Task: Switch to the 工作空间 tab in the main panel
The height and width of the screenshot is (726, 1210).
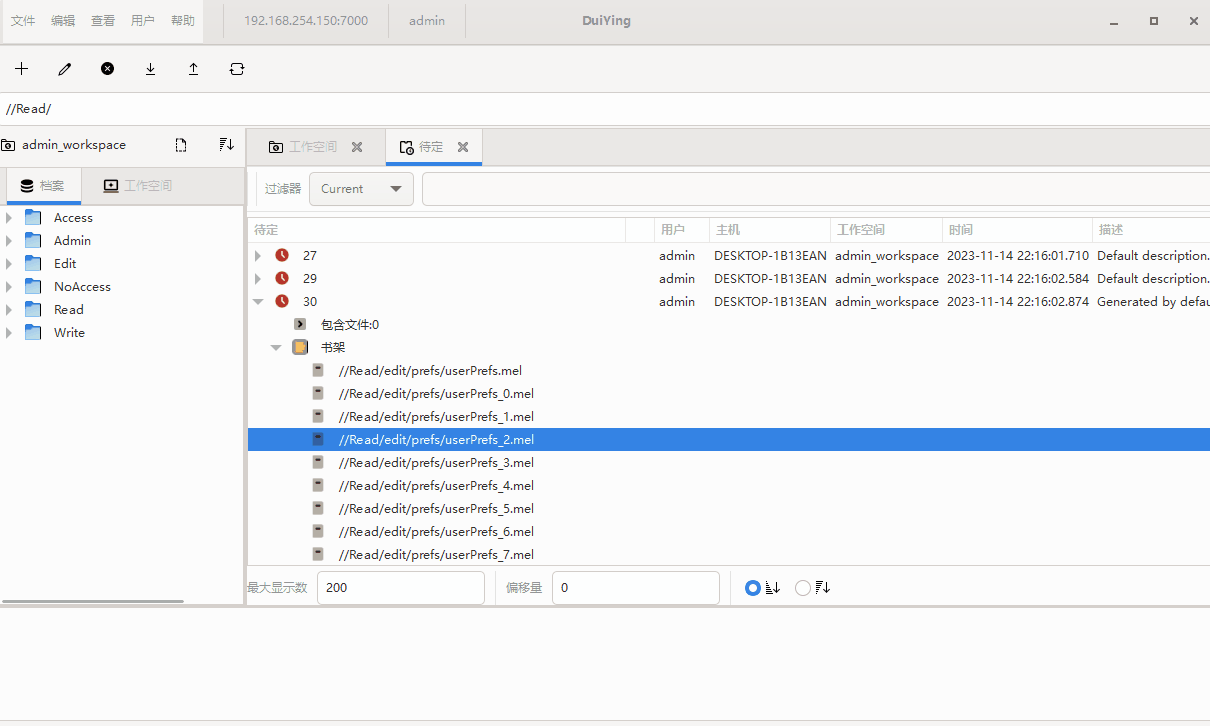Action: (312, 147)
